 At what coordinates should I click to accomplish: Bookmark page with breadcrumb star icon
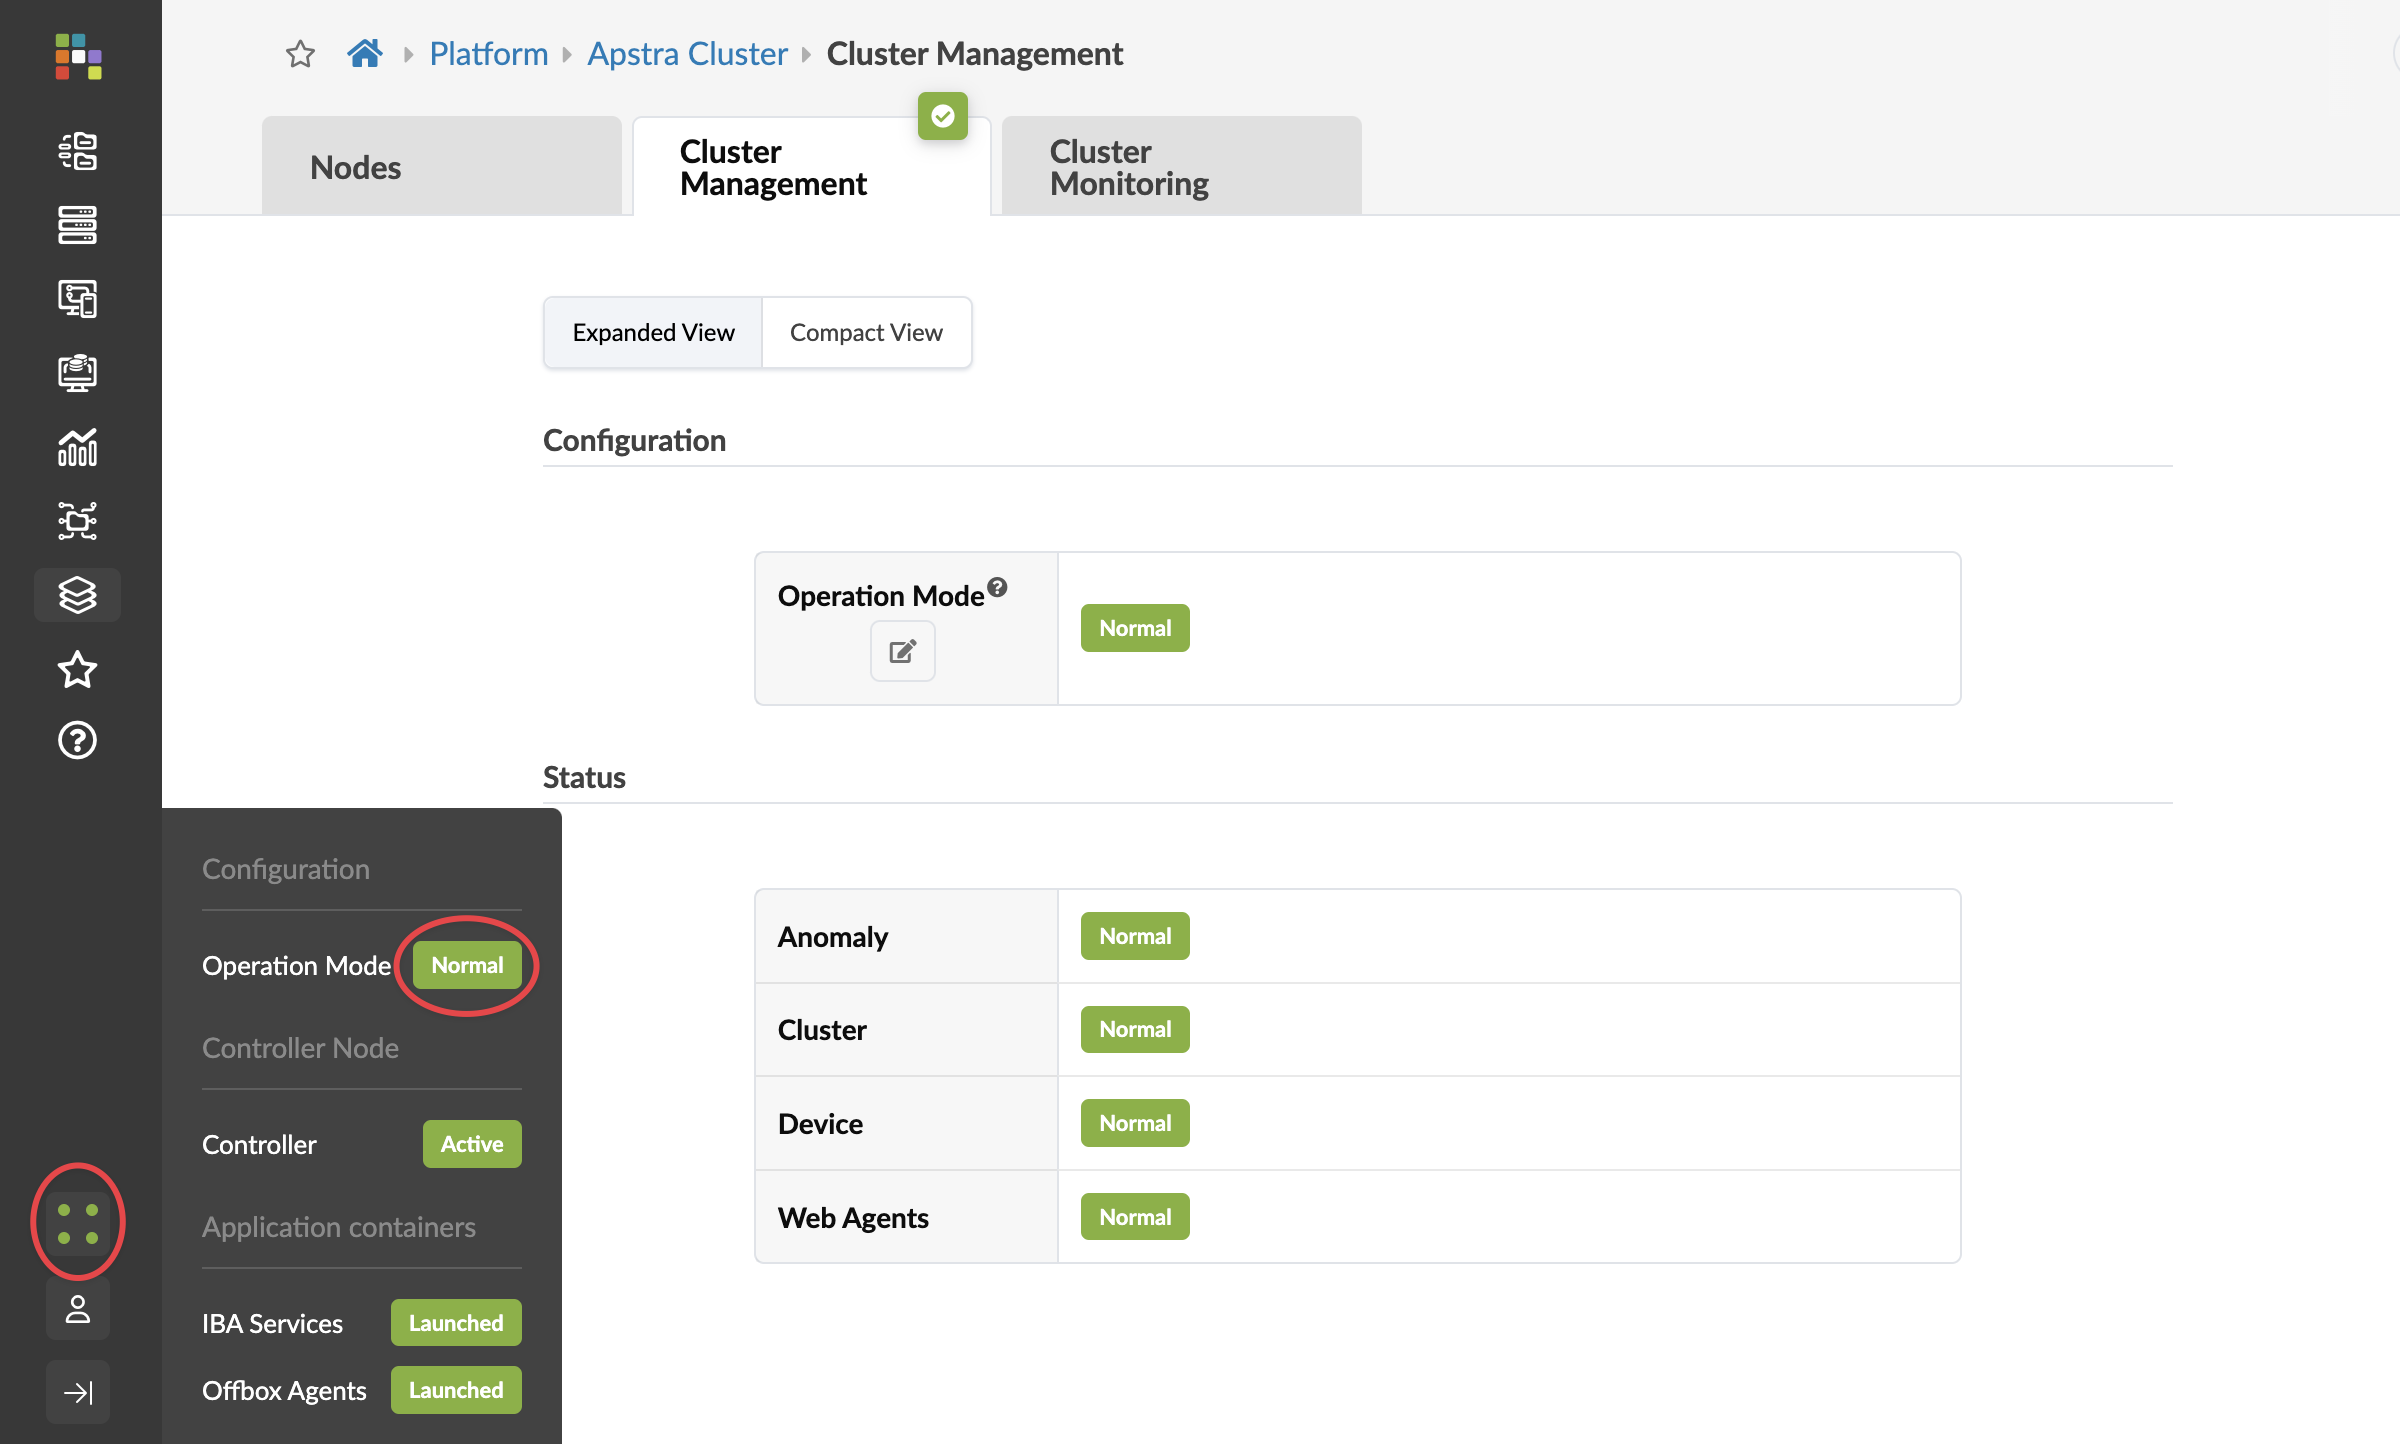300,54
